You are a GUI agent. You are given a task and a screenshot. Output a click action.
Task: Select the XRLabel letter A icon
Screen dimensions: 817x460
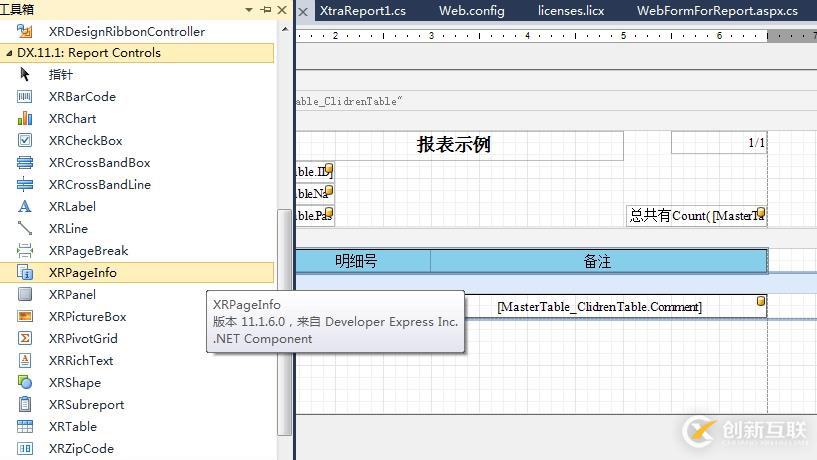(24, 206)
